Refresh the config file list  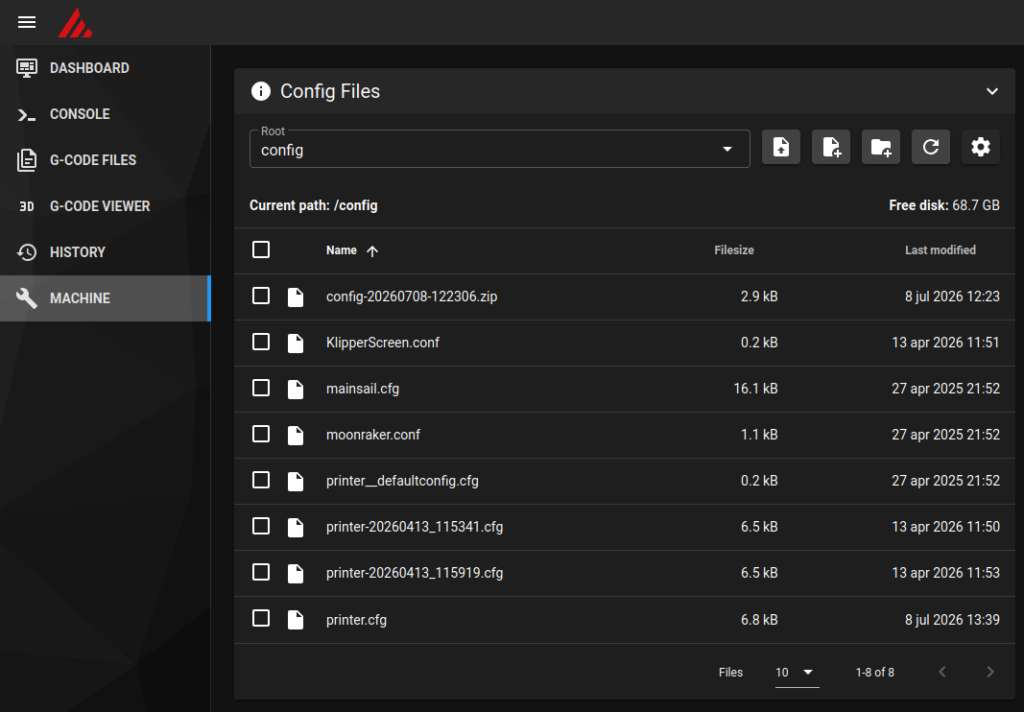[x=931, y=147]
